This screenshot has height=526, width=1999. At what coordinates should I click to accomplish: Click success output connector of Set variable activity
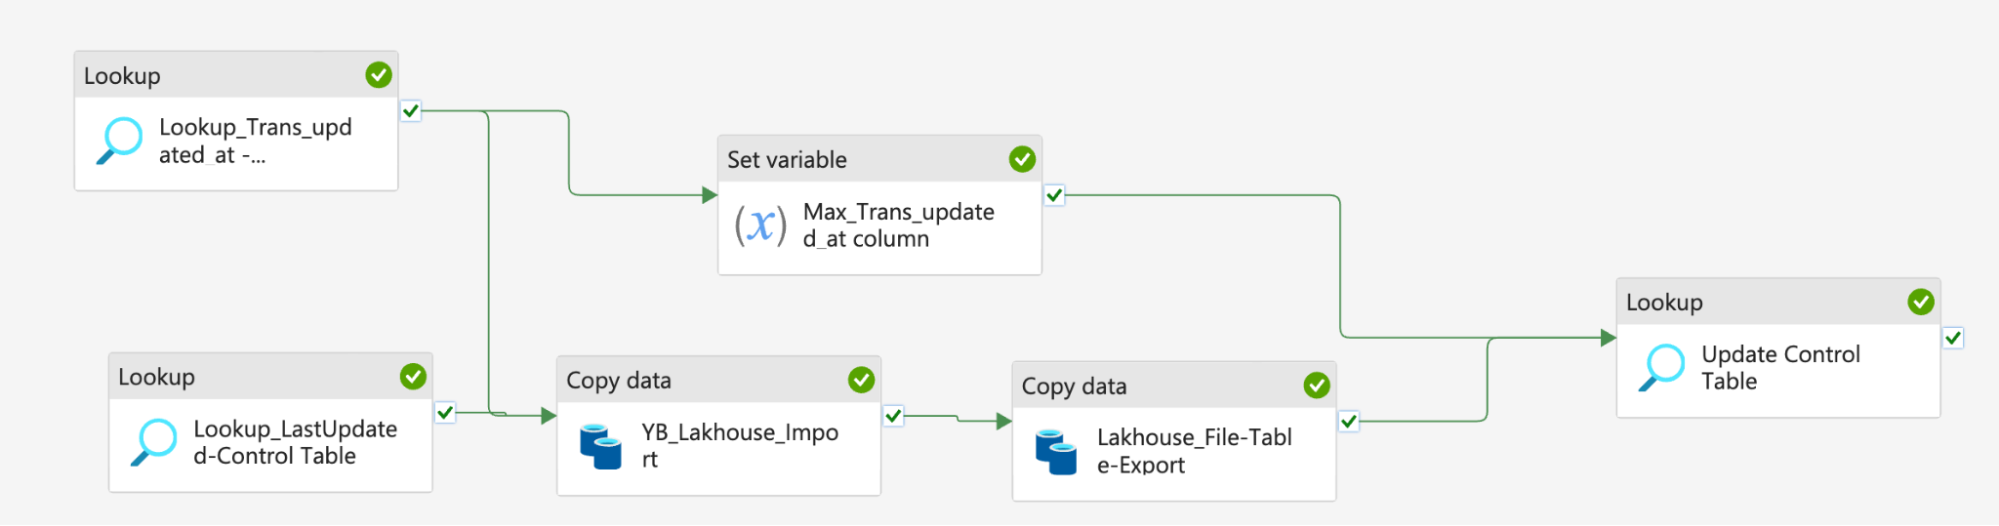point(1054,195)
